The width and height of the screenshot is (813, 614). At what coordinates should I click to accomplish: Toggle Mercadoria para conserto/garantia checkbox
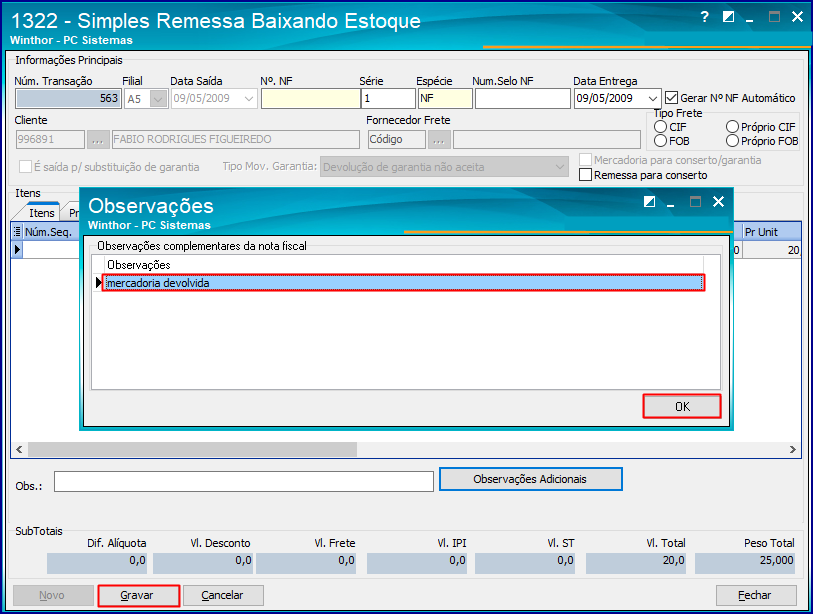(x=585, y=160)
